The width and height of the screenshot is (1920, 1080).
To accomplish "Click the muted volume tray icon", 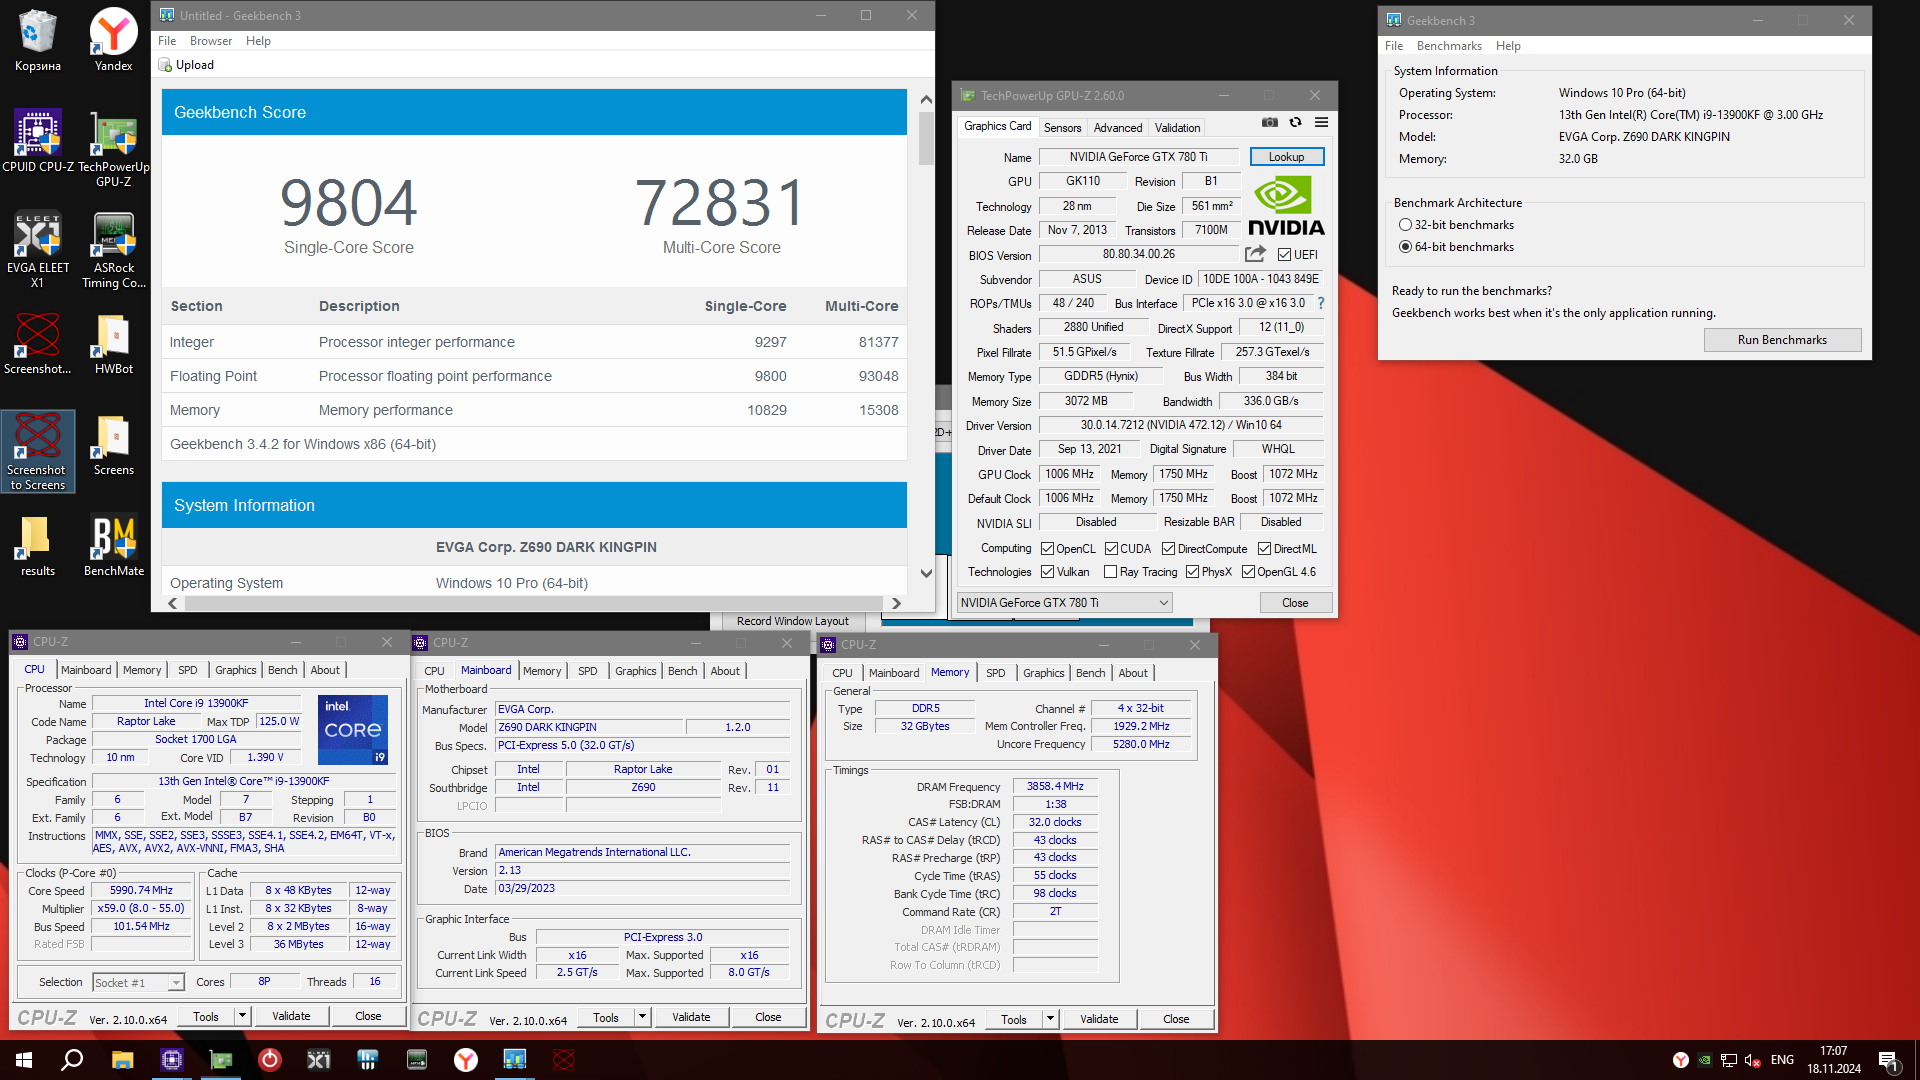I will 1752,1060.
